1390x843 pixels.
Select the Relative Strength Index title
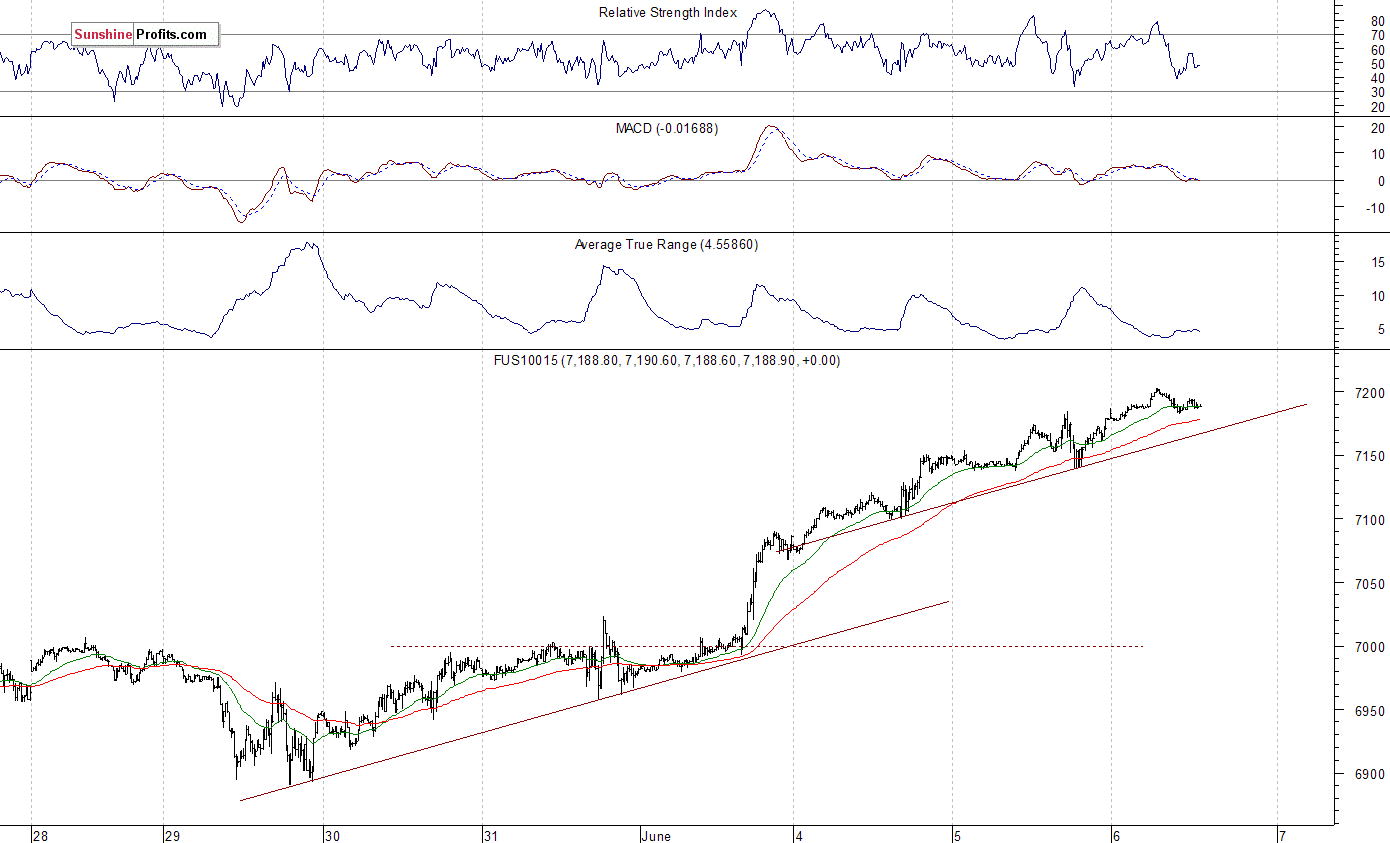pyautogui.click(x=668, y=13)
